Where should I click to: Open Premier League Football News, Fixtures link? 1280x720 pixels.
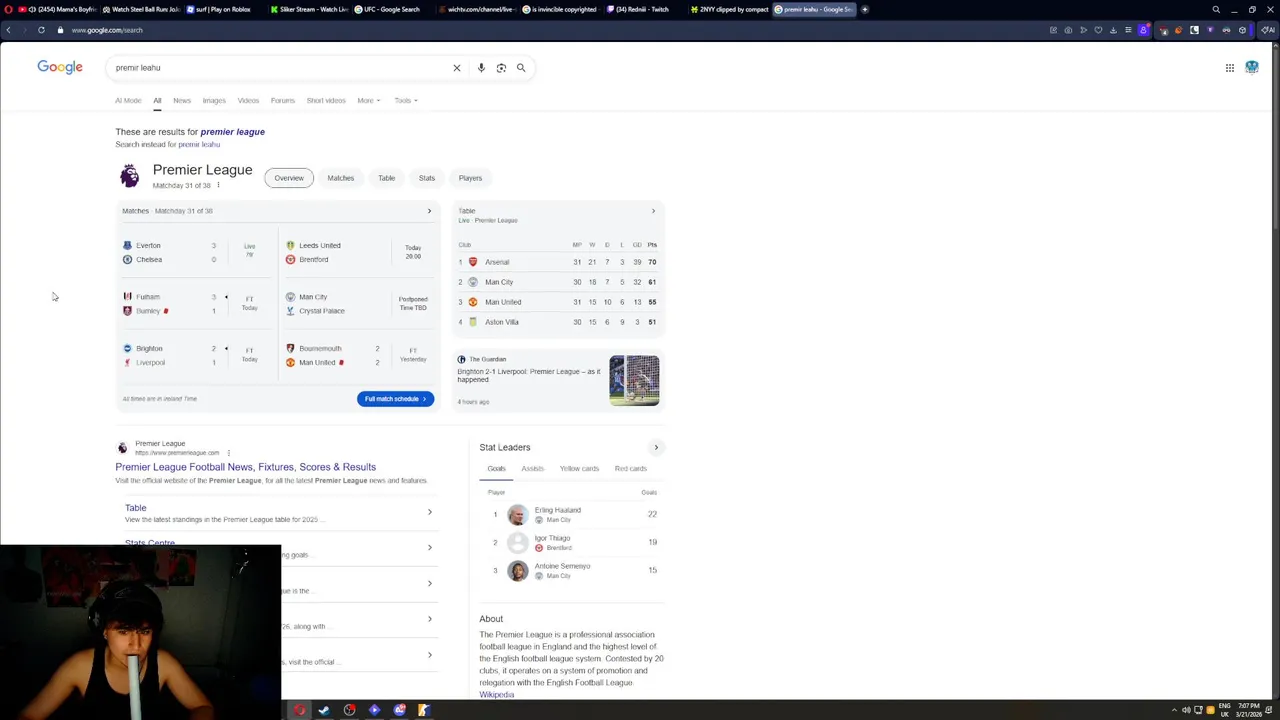click(x=245, y=467)
